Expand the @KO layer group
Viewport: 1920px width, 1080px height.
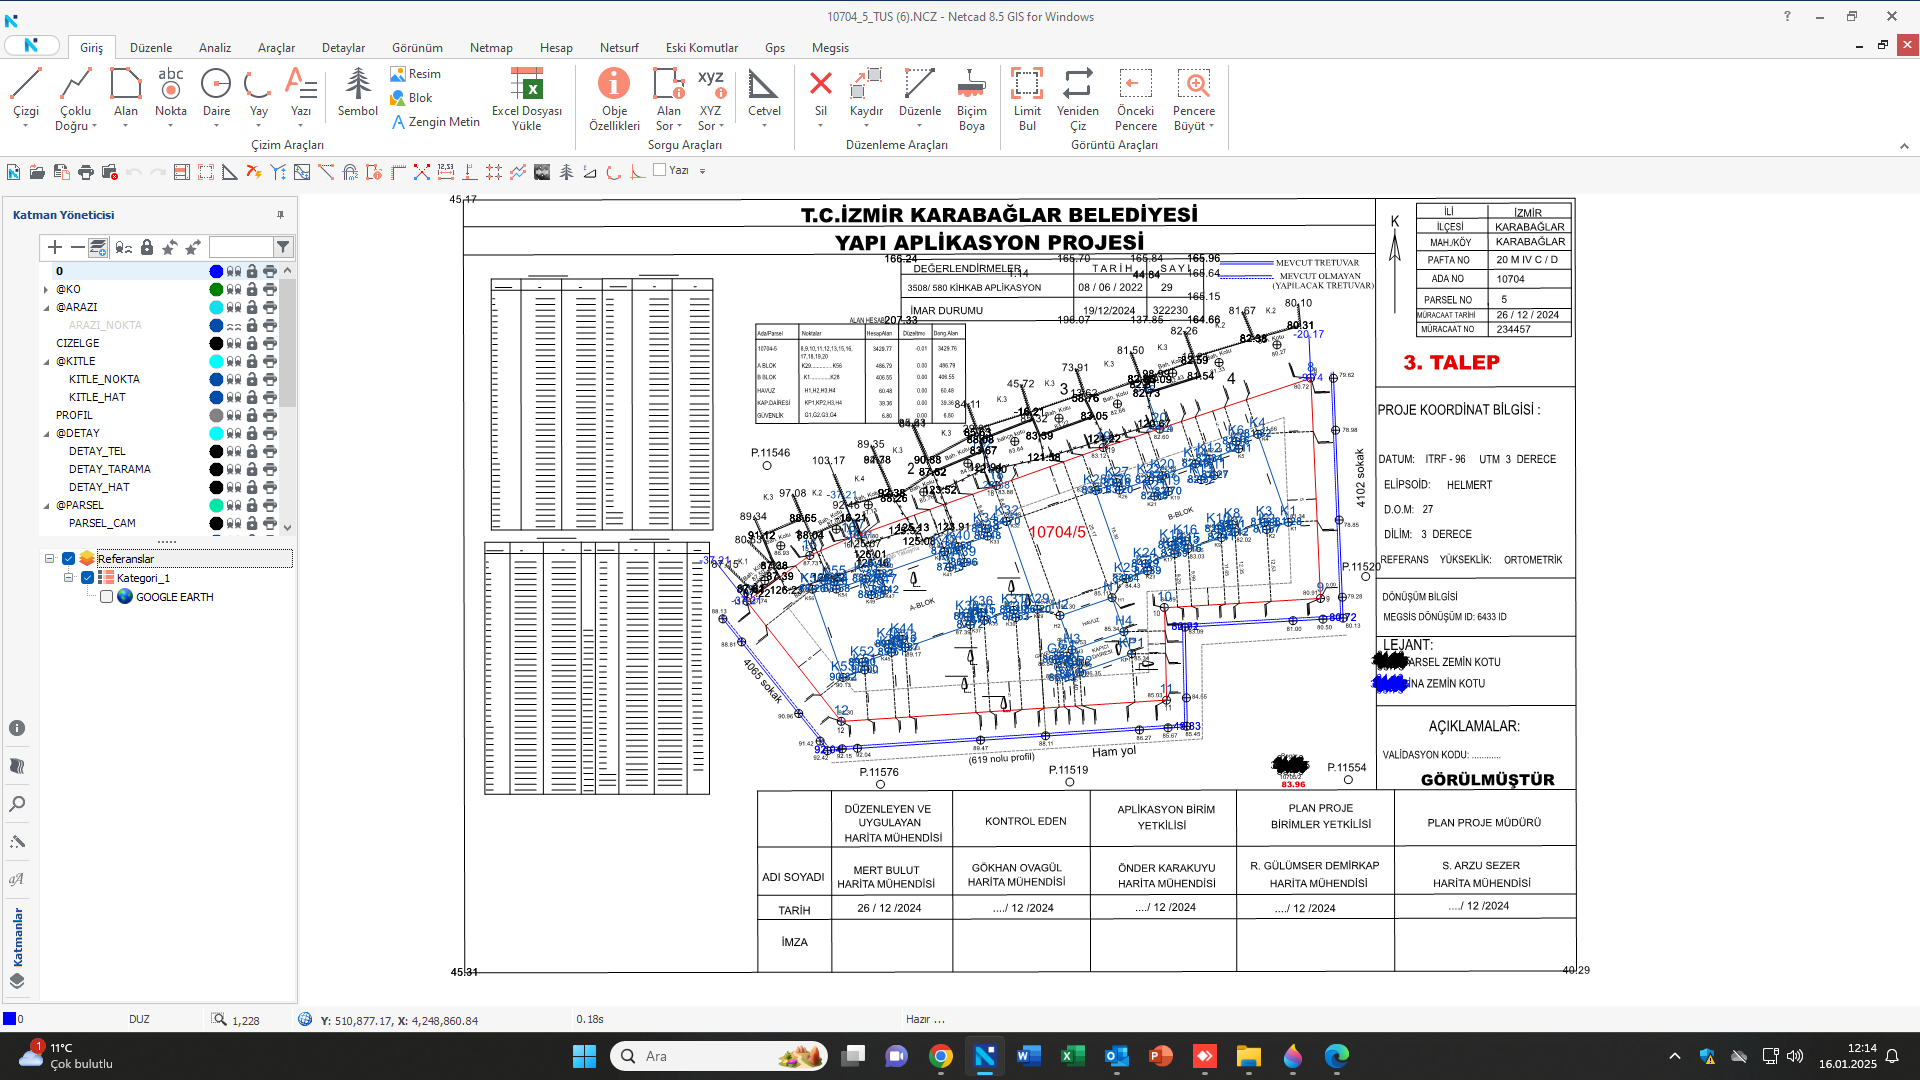pyautogui.click(x=46, y=290)
